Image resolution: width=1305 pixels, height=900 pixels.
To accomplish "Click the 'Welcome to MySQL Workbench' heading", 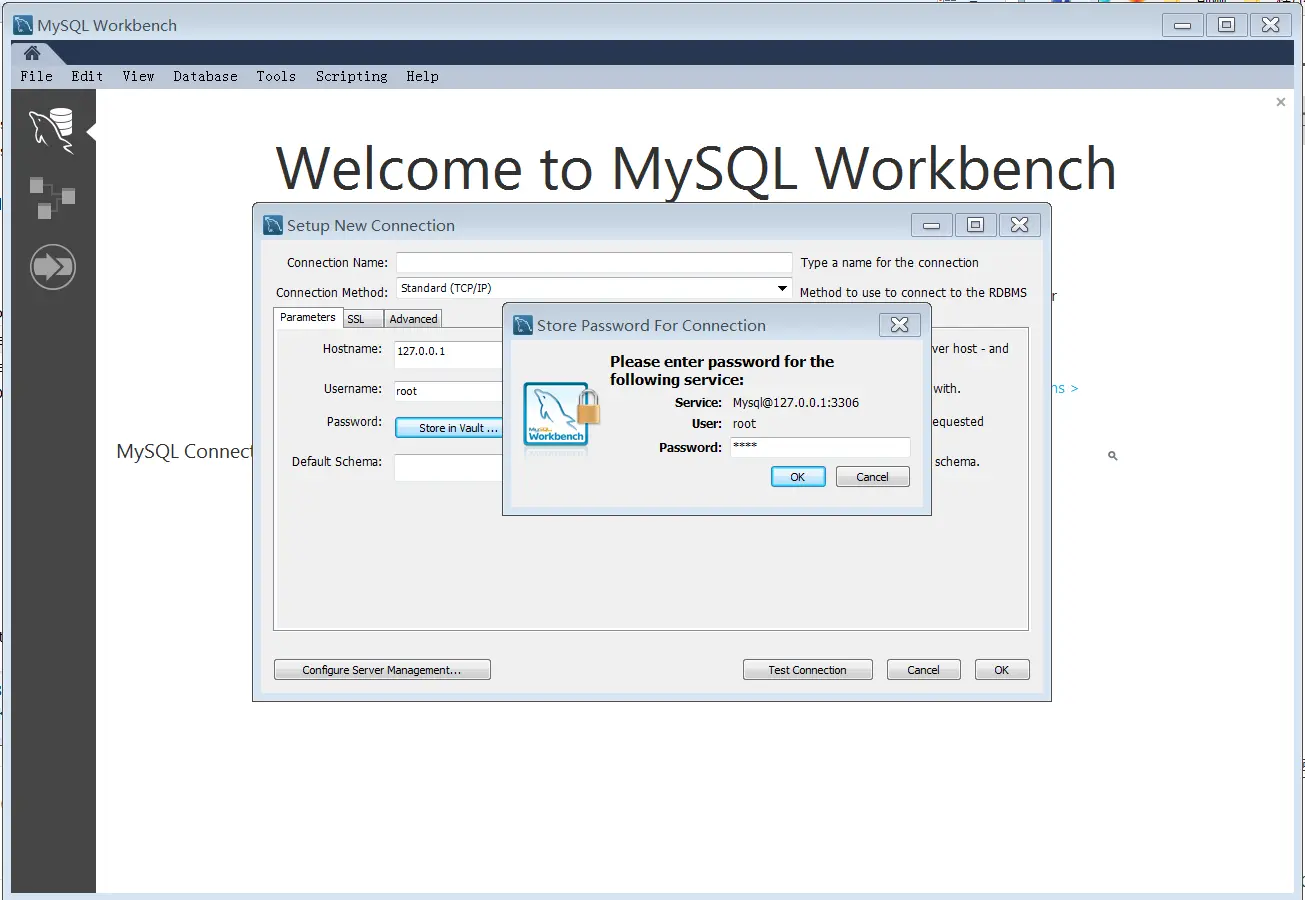I will pyautogui.click(x=696, y=168).
